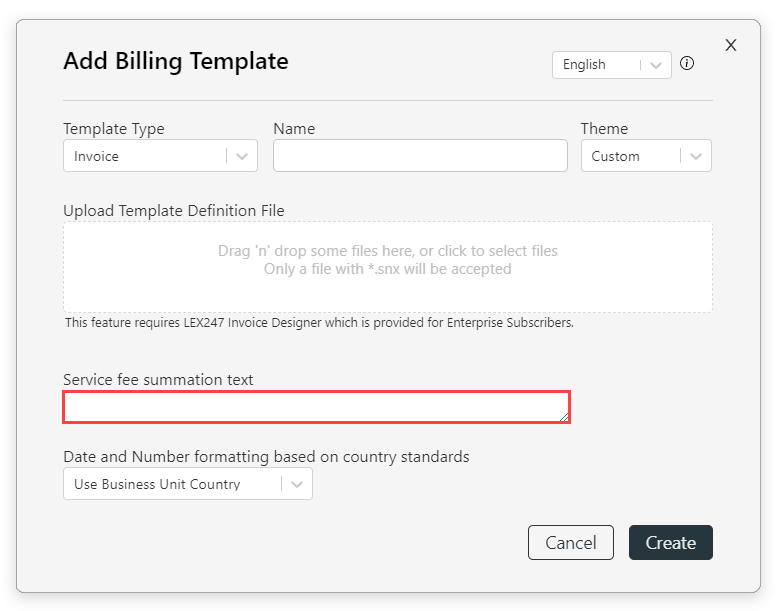Click the Add Billing Template heading

coord(176,61)
